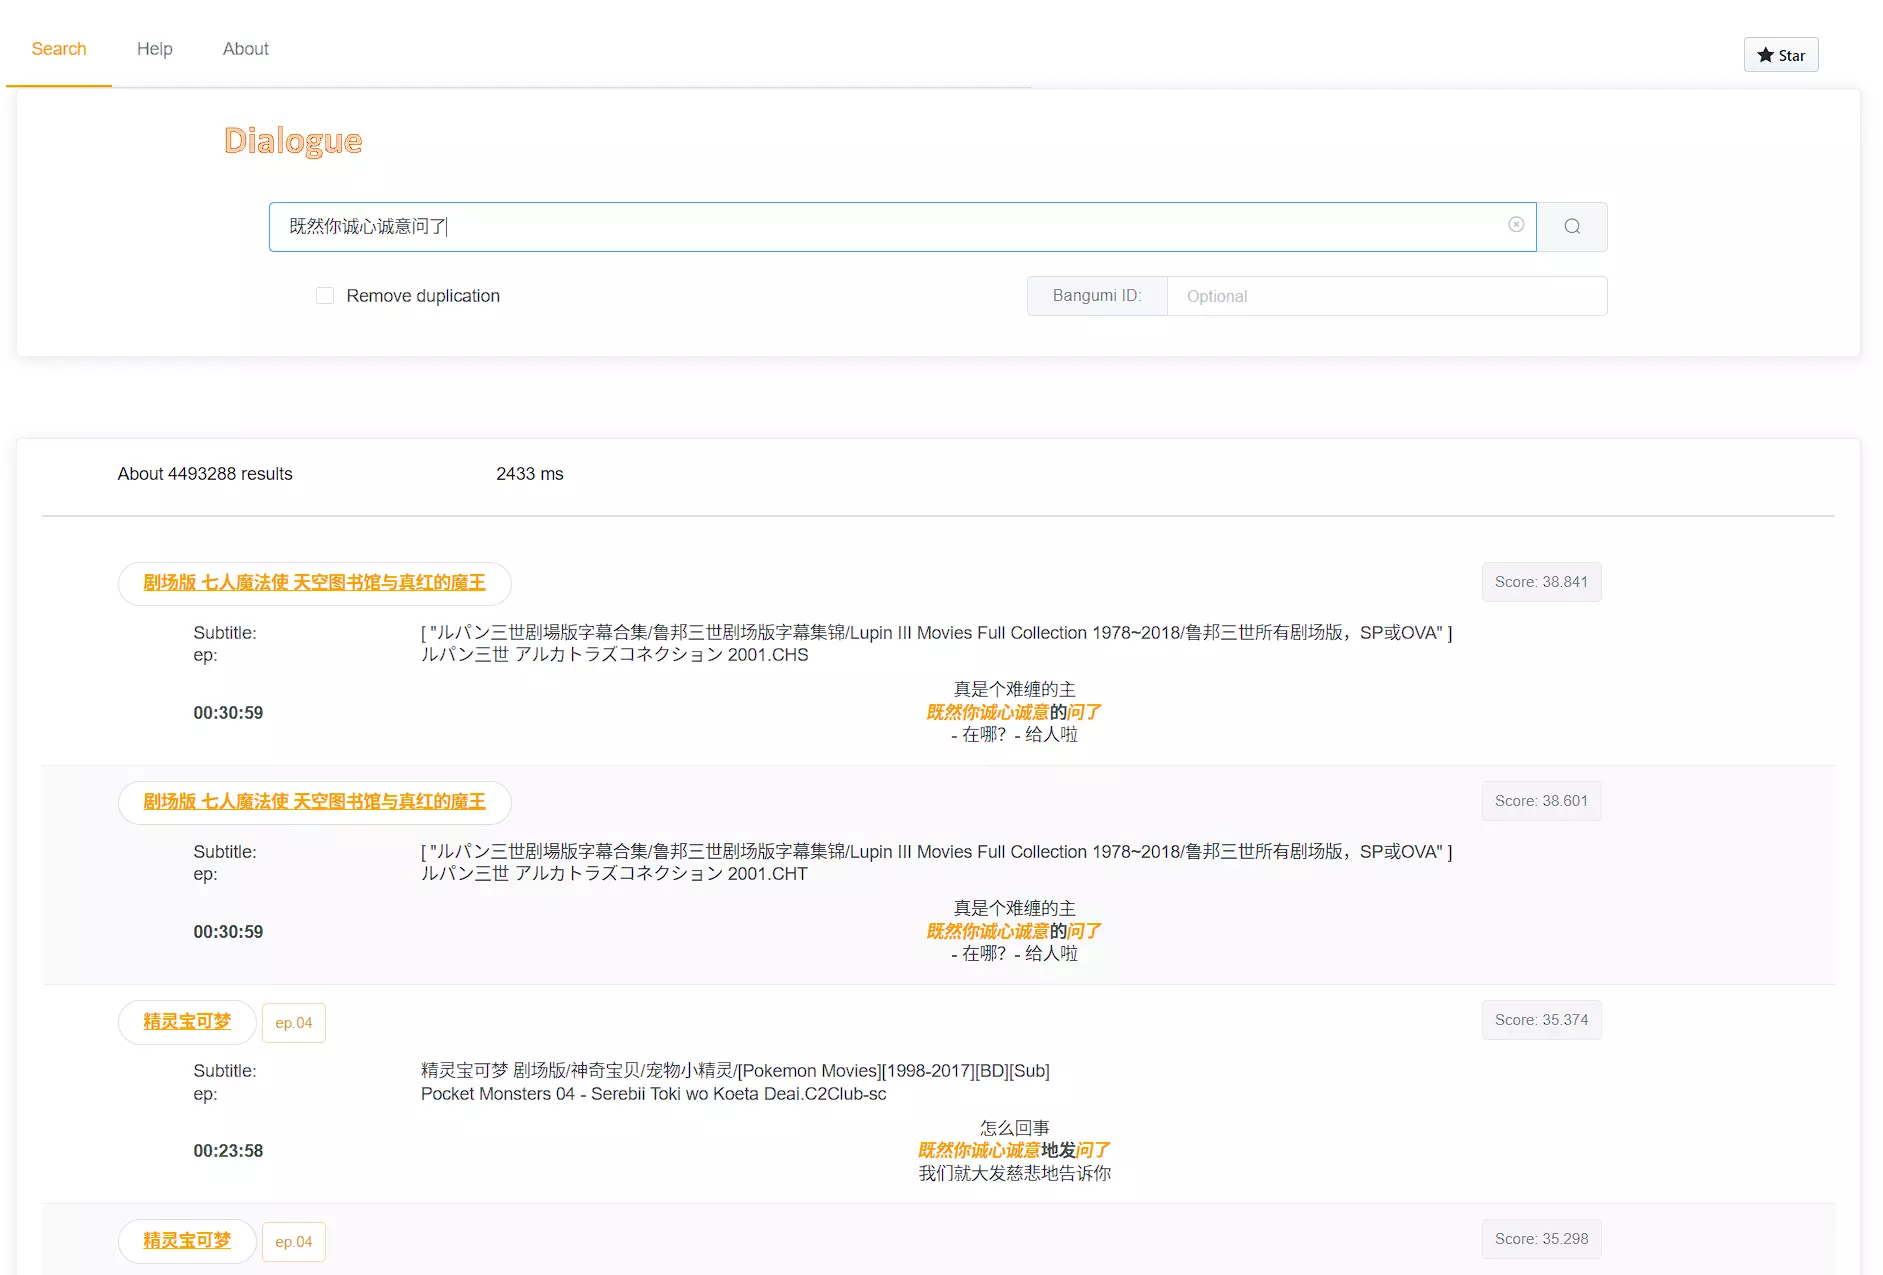The height and width of the screenshot is (1275, 1883).
Task: Open the About tab
Action: pyautogui.click(x=245, y=49)
